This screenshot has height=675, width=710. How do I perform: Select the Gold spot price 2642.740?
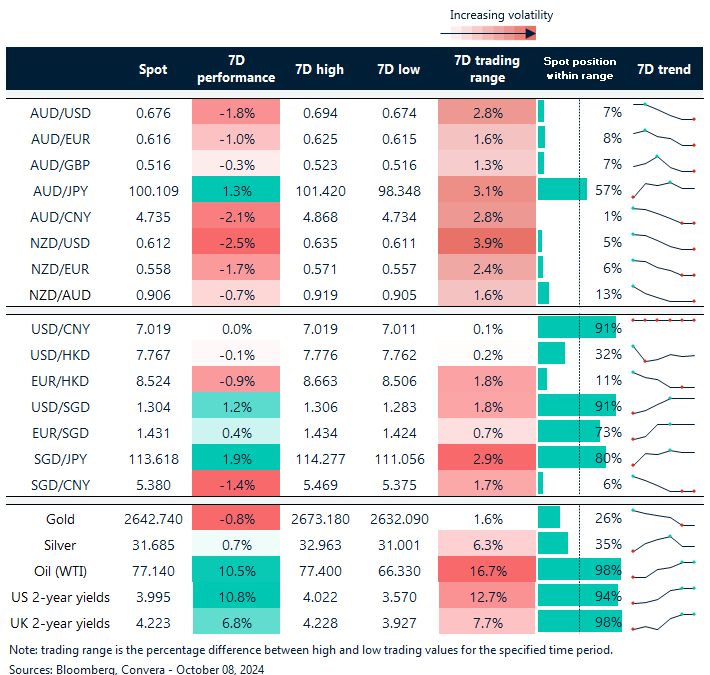pos(154,519)
